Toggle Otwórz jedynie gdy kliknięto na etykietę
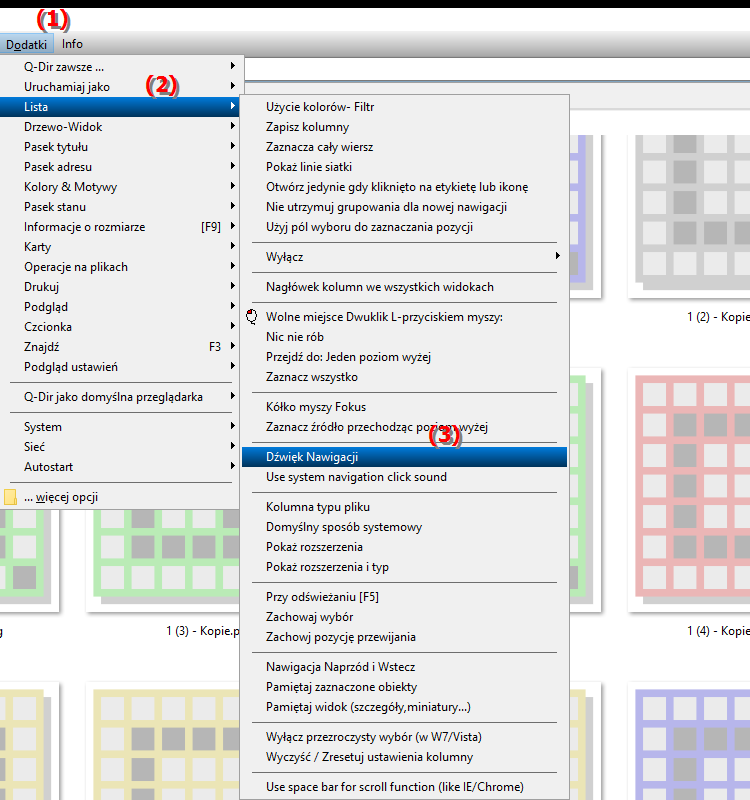 pos(404,187)
